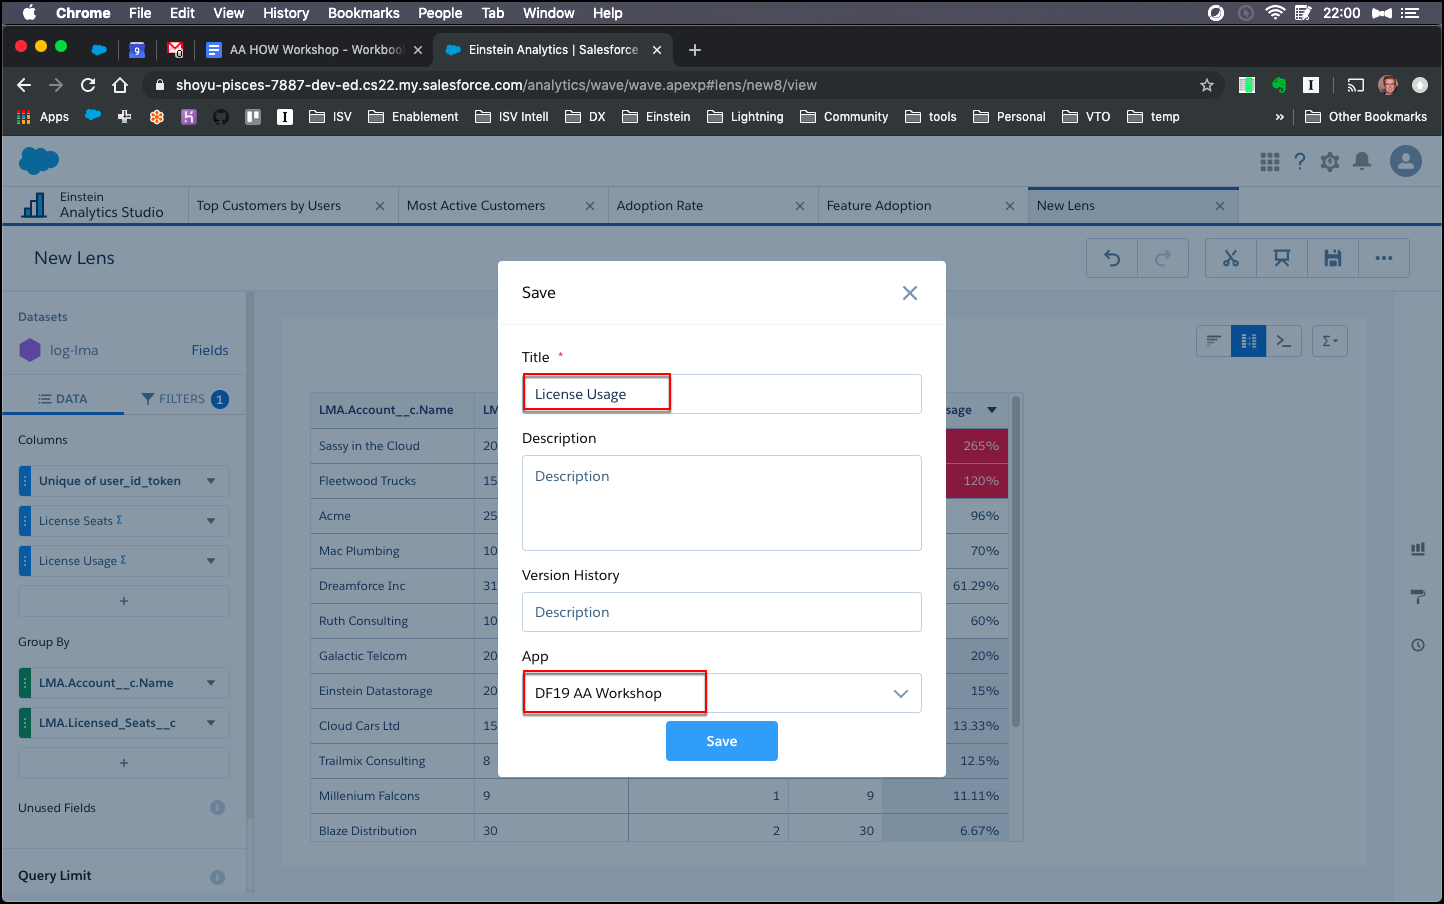Select the DATA panel tab

[63, 399]
